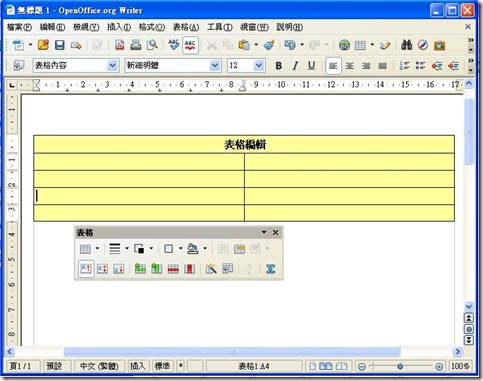Screen dimensions: 483x381
Task: Toggle Underline formatting
Action: [311, 66]
